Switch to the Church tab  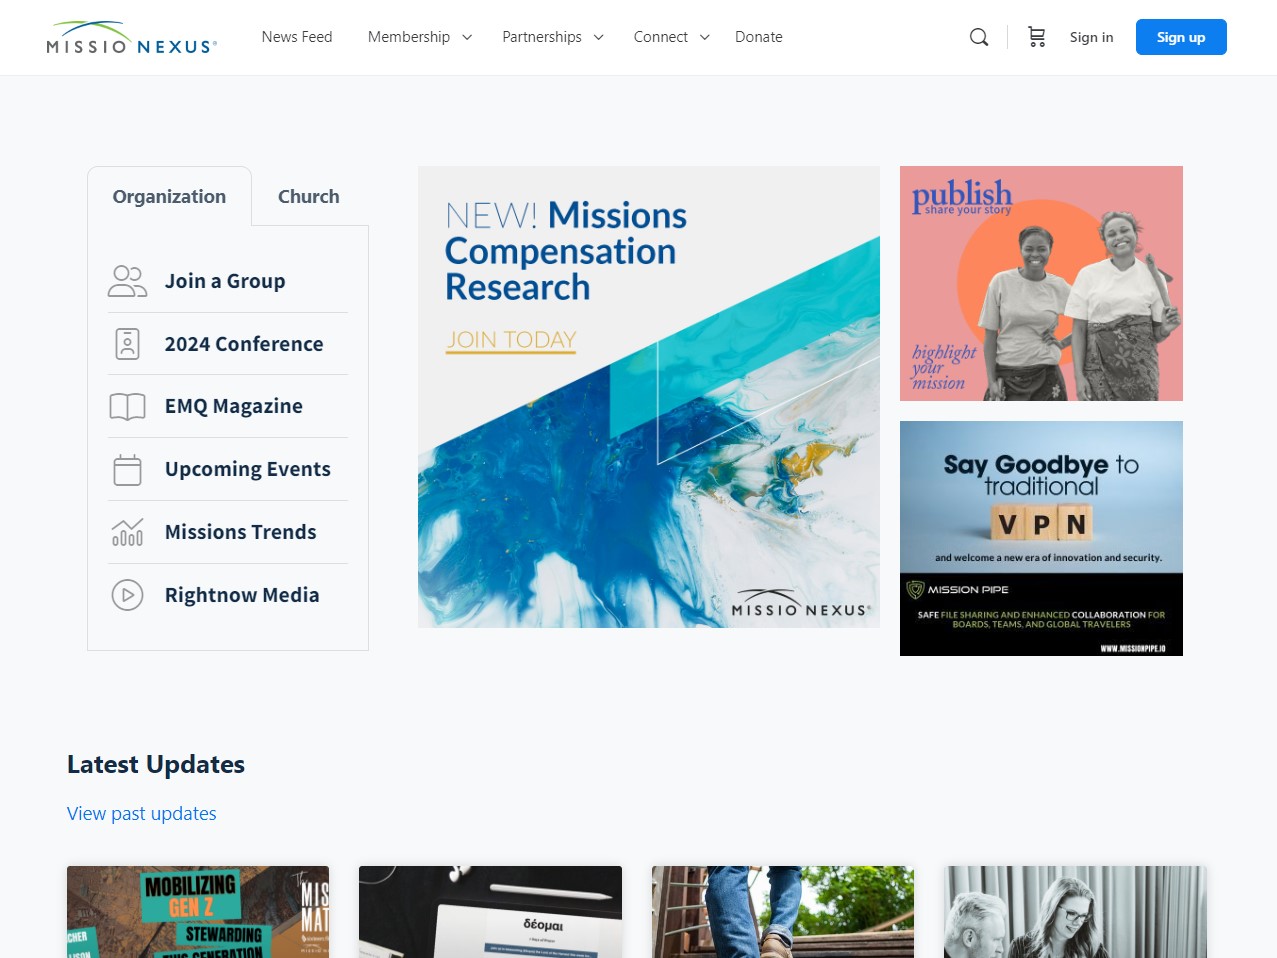click(x=309, y=197)
